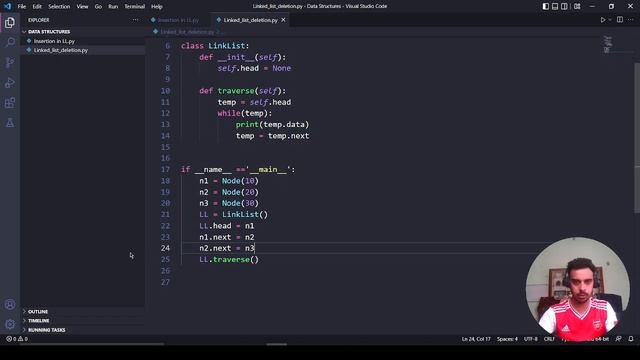Click the webcam overlay thumbnail
Viewport: 640px width, 360px height.
pos(577,289)
